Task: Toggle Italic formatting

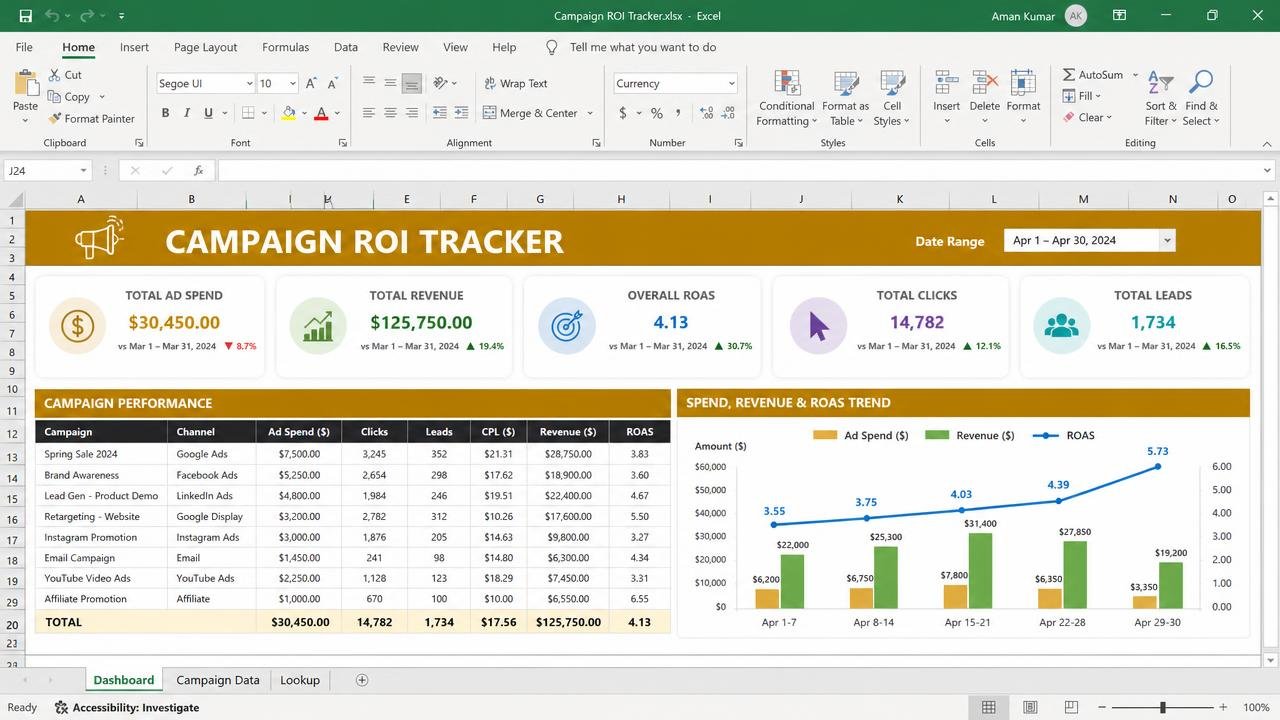Action: (187, 113)
